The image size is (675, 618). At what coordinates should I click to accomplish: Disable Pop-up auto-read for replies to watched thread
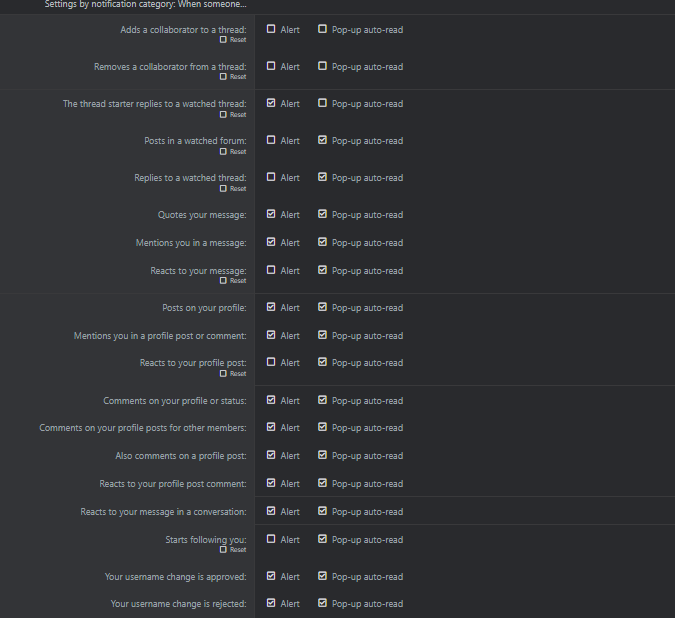pyautogui.click(x=322, y=177)
